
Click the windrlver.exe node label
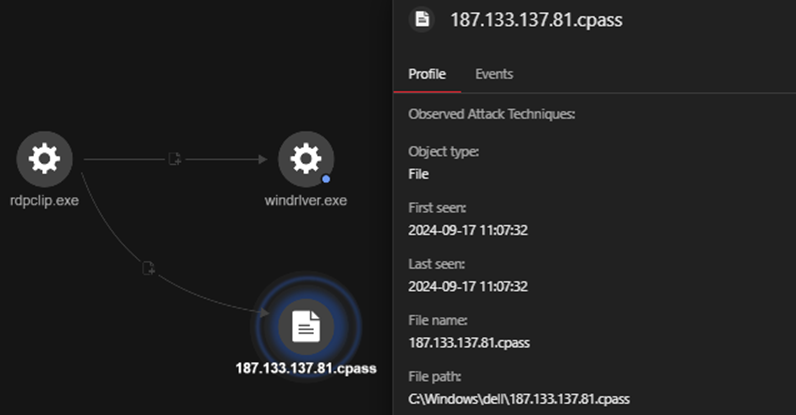coord(305,200)
